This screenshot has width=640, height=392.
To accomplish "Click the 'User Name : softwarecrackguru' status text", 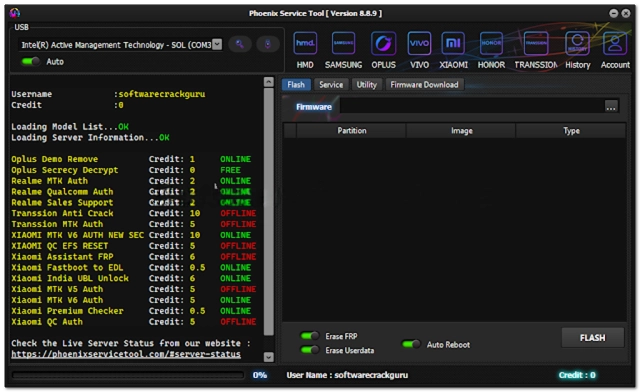I will tap(347, 375).
